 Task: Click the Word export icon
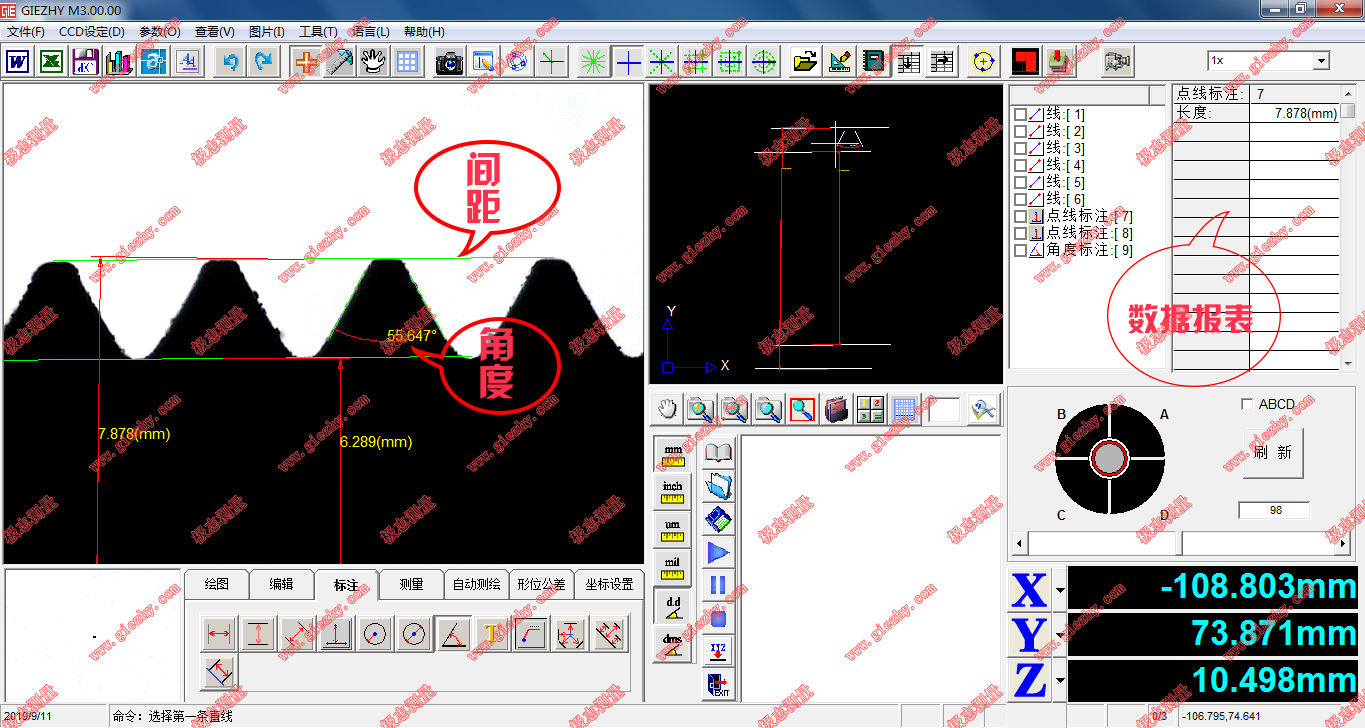[x=18, y=62]
